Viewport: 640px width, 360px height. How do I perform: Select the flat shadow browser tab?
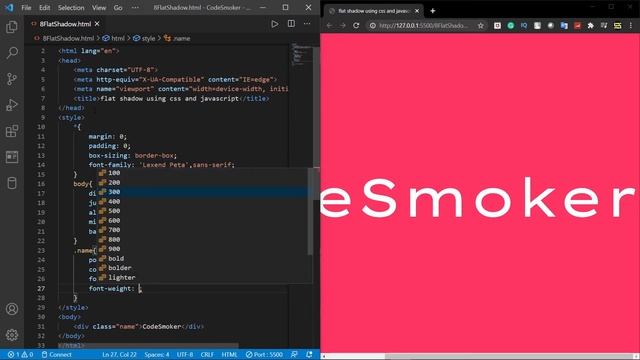coord(373,11)
